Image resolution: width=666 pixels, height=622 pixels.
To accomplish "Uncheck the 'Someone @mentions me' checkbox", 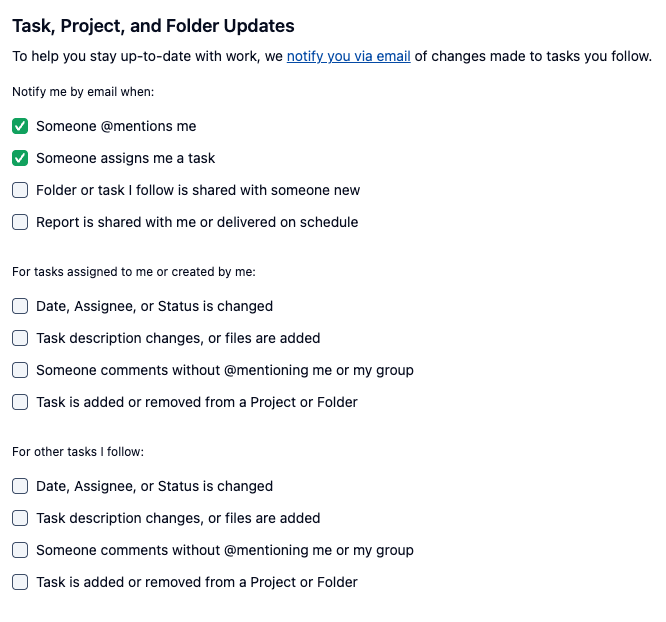I will point(20,126).
